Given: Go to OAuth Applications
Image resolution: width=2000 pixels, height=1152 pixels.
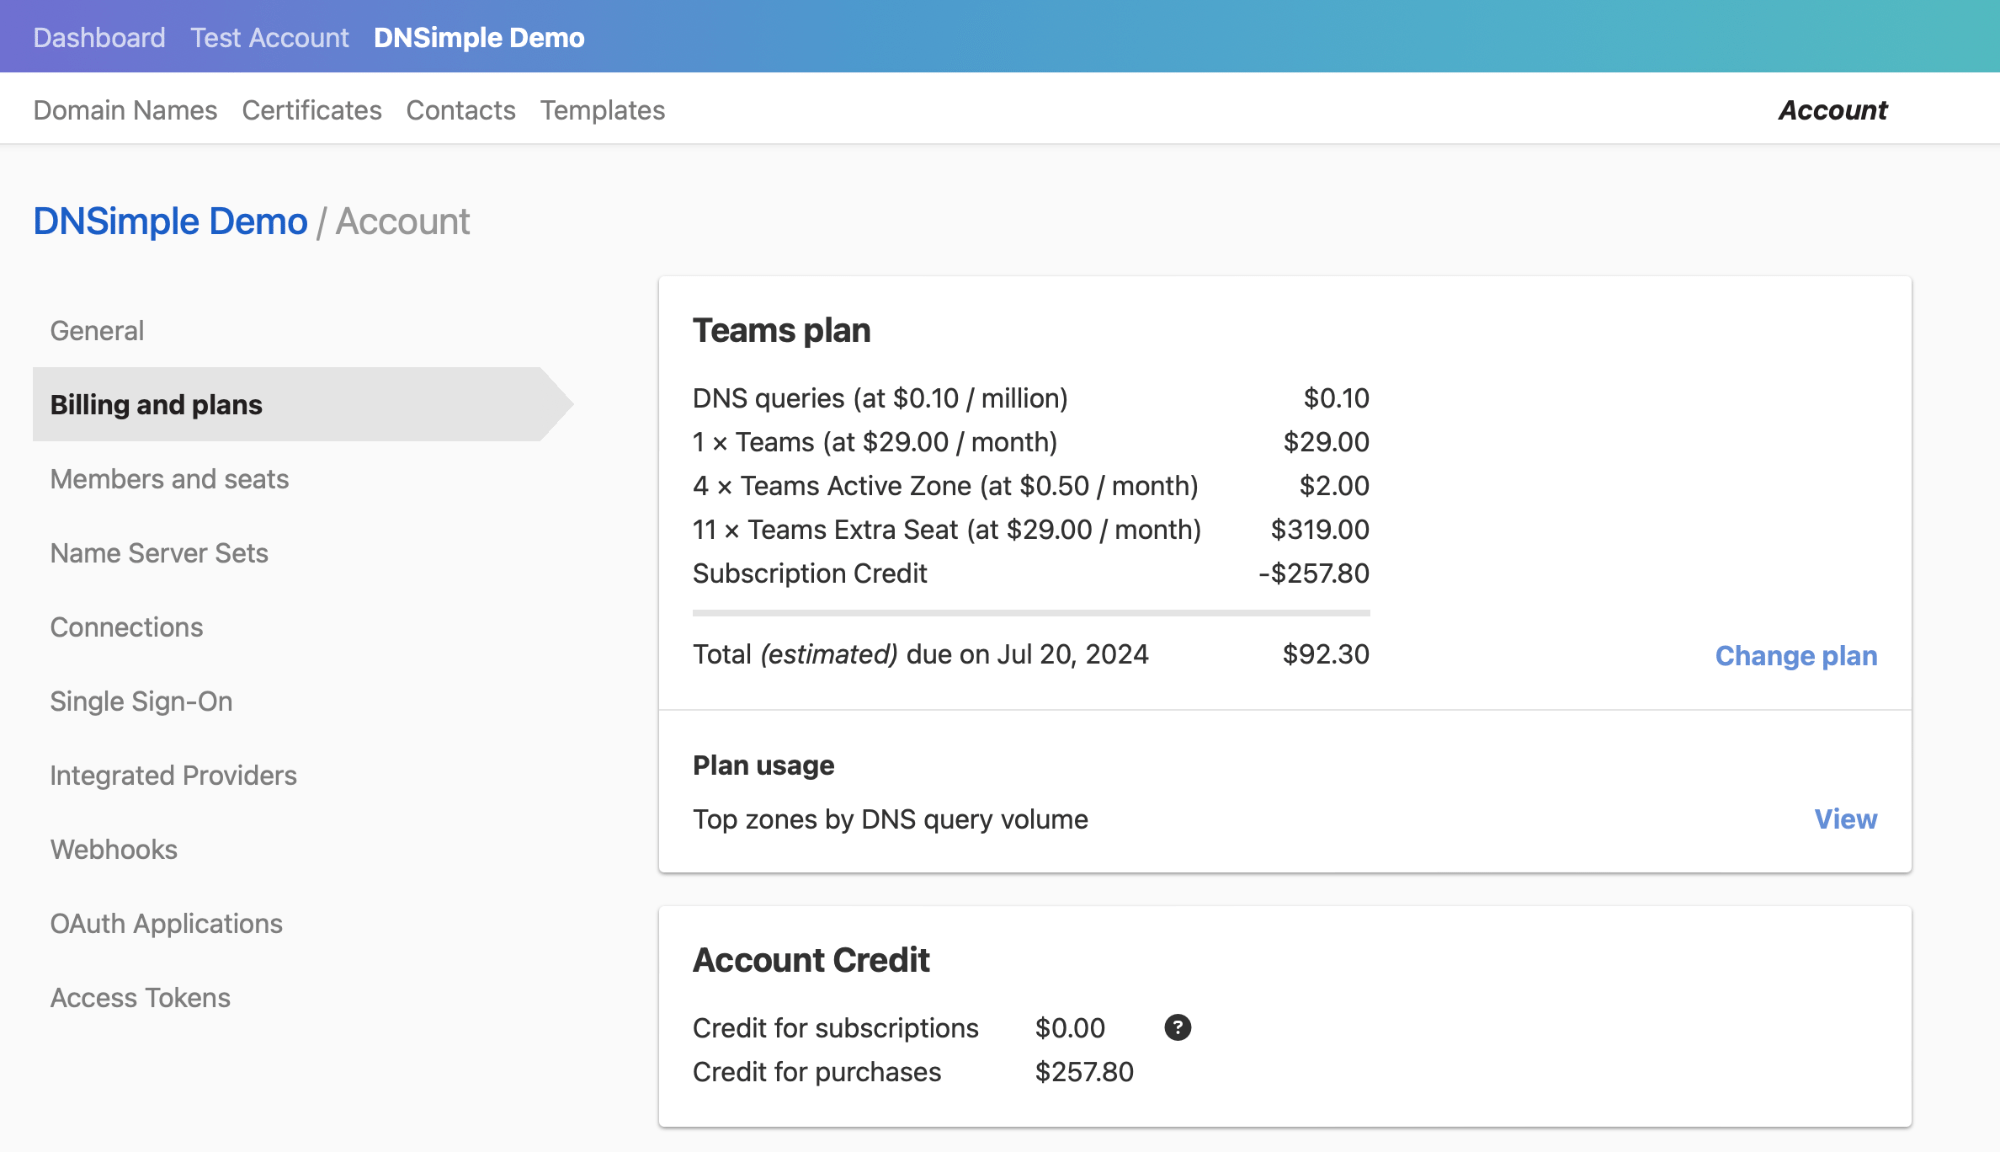Looking at the screenshot, I should tap(166, 923).
